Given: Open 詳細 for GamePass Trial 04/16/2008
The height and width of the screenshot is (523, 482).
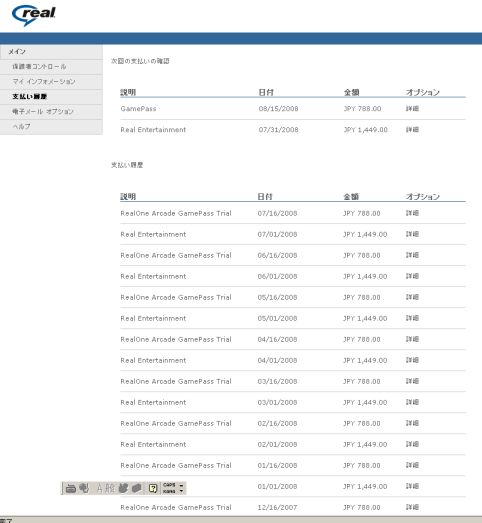Looking at the screenshot, I should (412, 339).
